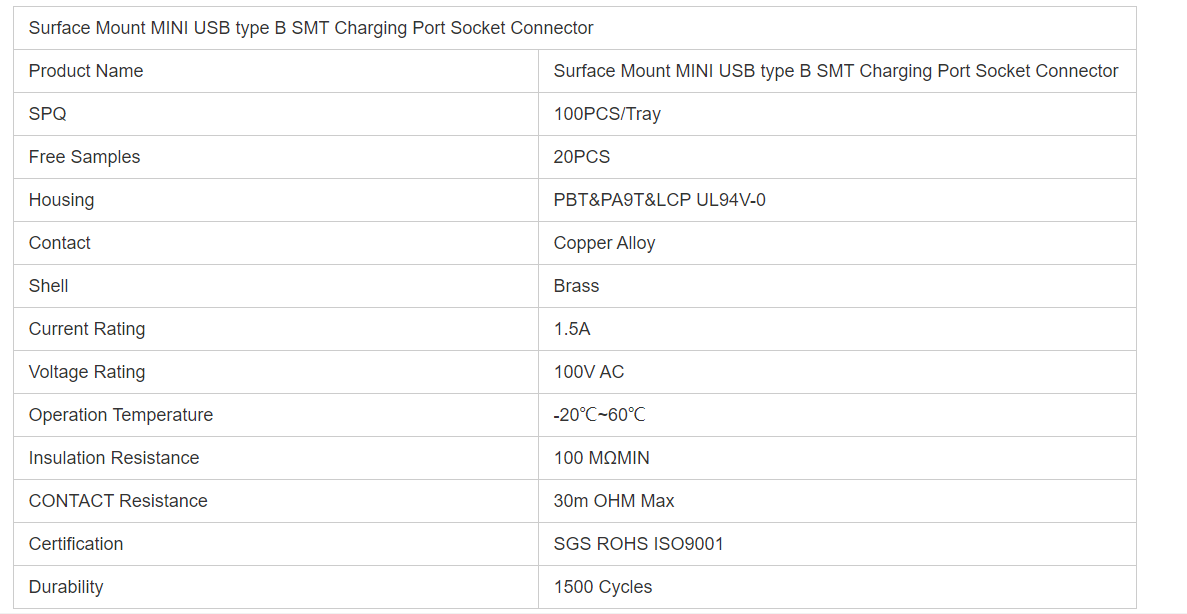Image resolution: width=1187 pixels, height=614 pixels.
Task: Click the "100PCS/Tray" SPQ value
Action: [607, 114]
